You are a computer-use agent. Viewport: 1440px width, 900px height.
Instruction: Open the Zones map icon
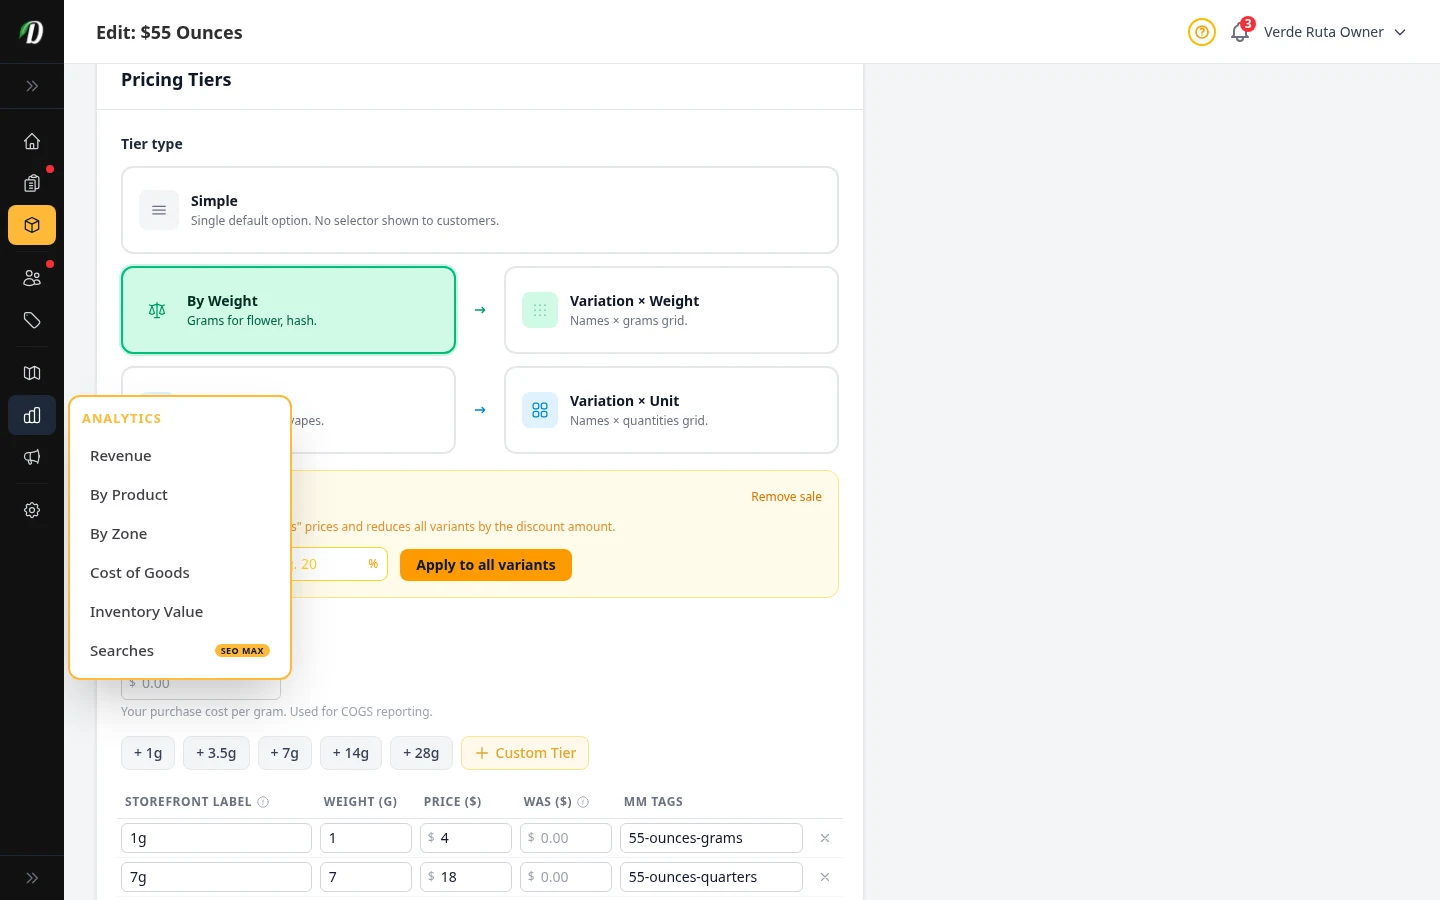click(32, 373)
